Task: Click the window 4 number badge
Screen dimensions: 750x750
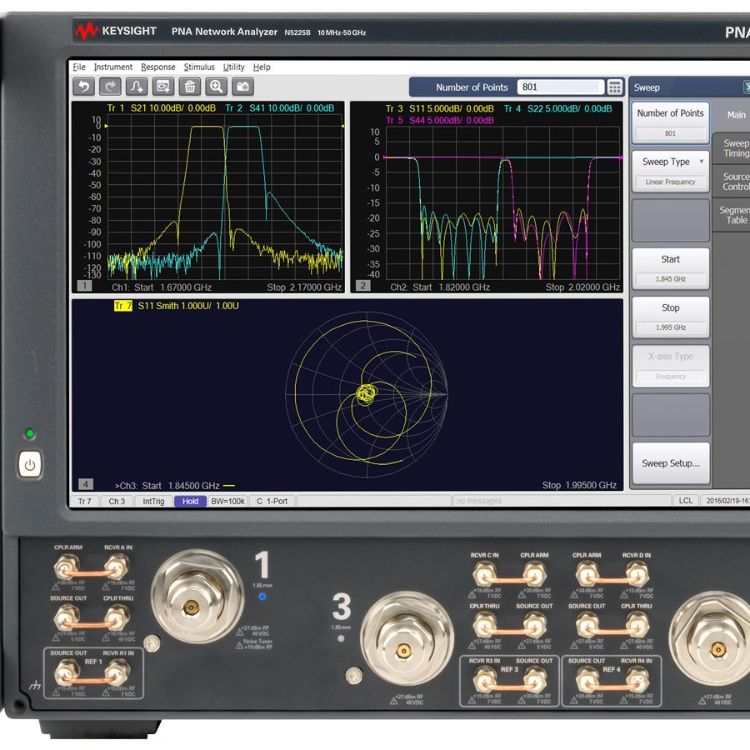Action: click(86, 484)
